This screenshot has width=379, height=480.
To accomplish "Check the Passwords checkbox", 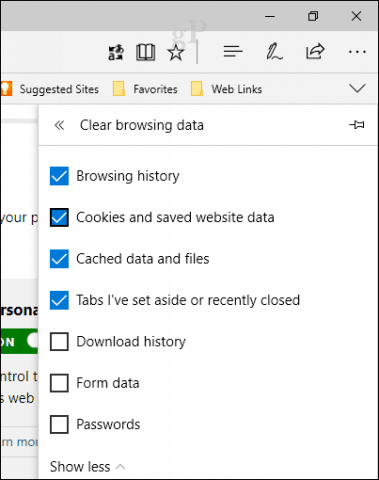I will (x=59, y=424).
